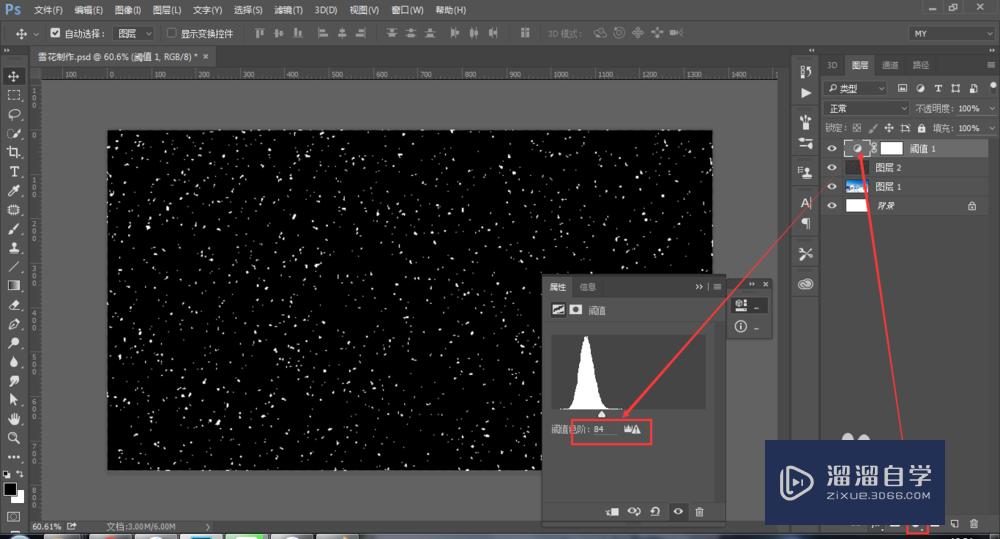Open the 图像(I) menu

point(128,10)
